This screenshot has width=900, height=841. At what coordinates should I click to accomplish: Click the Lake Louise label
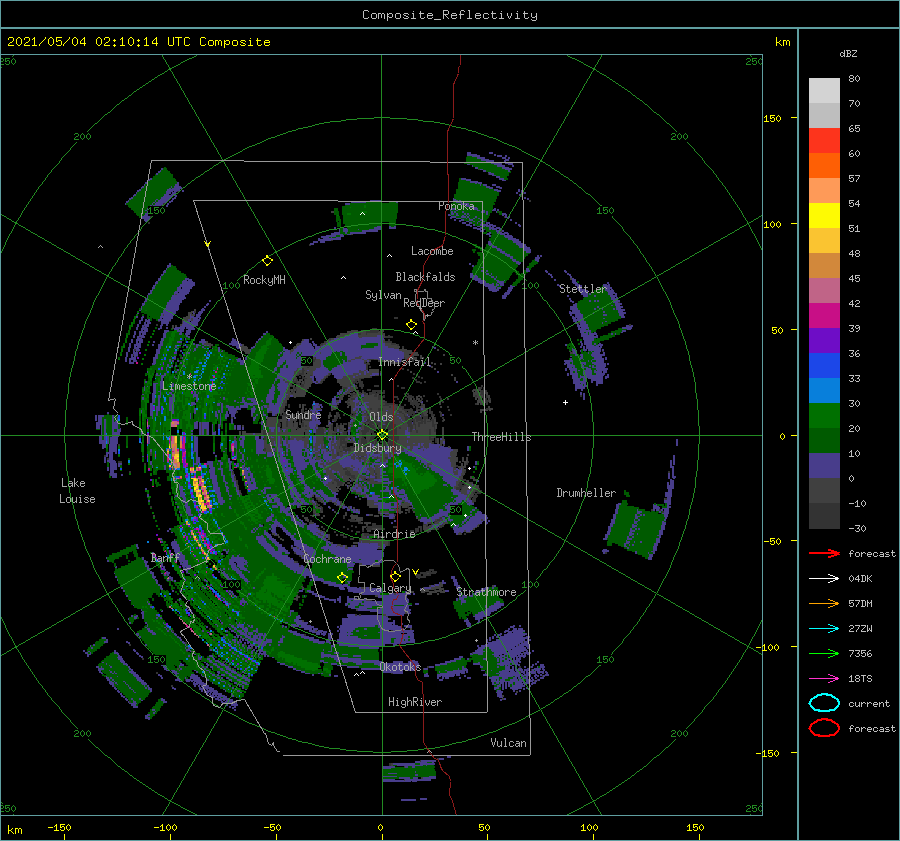pyautogui.click(x=77, y=491)
